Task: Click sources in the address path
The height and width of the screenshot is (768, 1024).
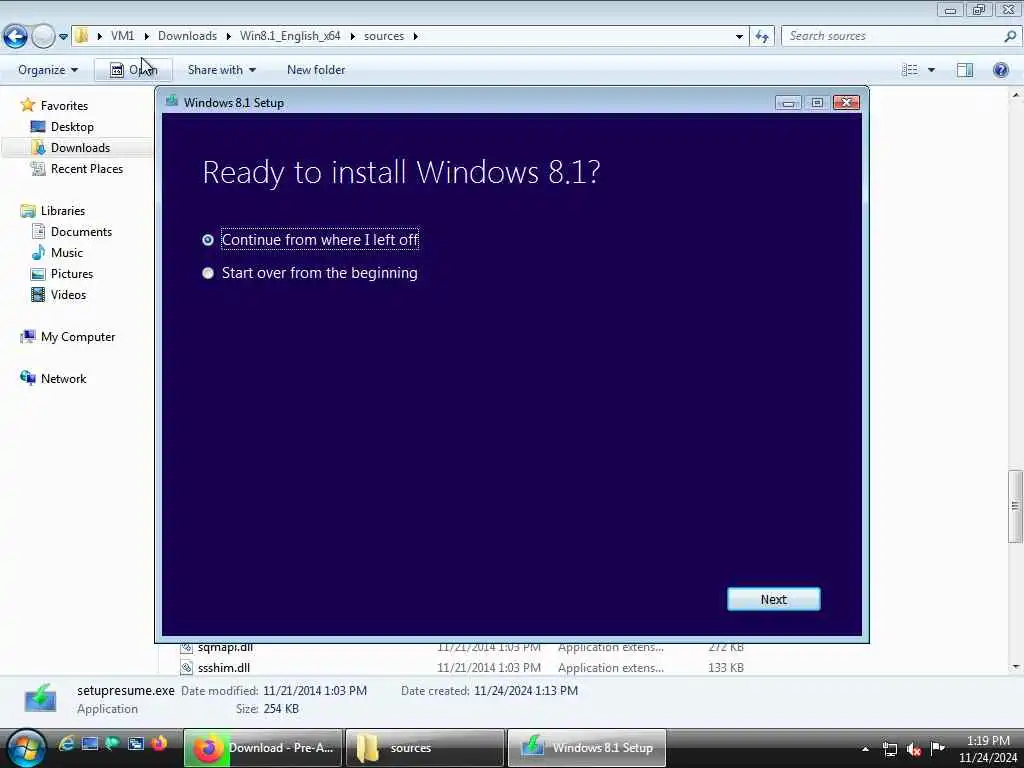Action: tap(384, 36)
